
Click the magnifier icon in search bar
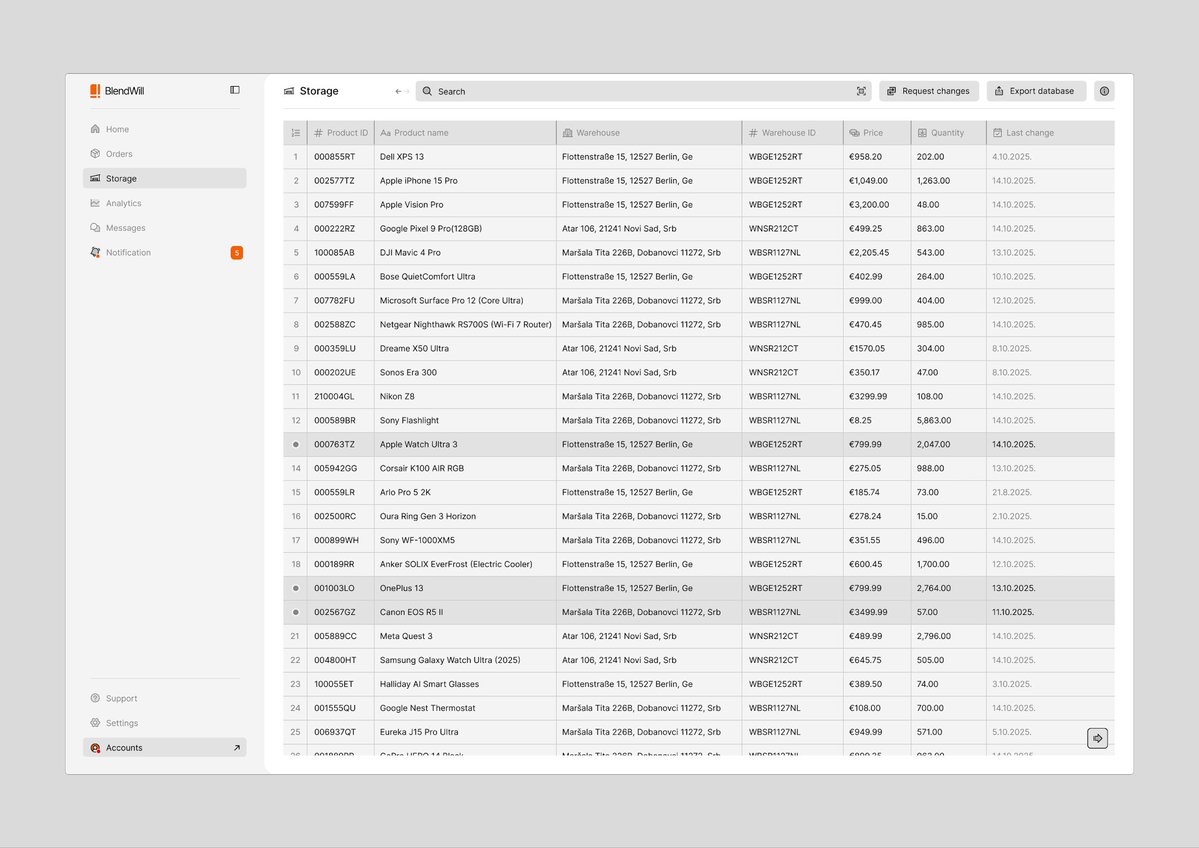click(x=427, y=91)
